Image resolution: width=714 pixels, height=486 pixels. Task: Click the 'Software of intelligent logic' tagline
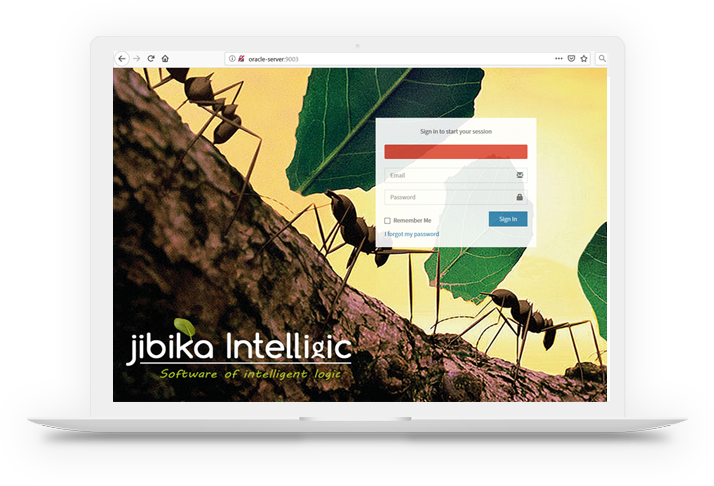point(250,374)
